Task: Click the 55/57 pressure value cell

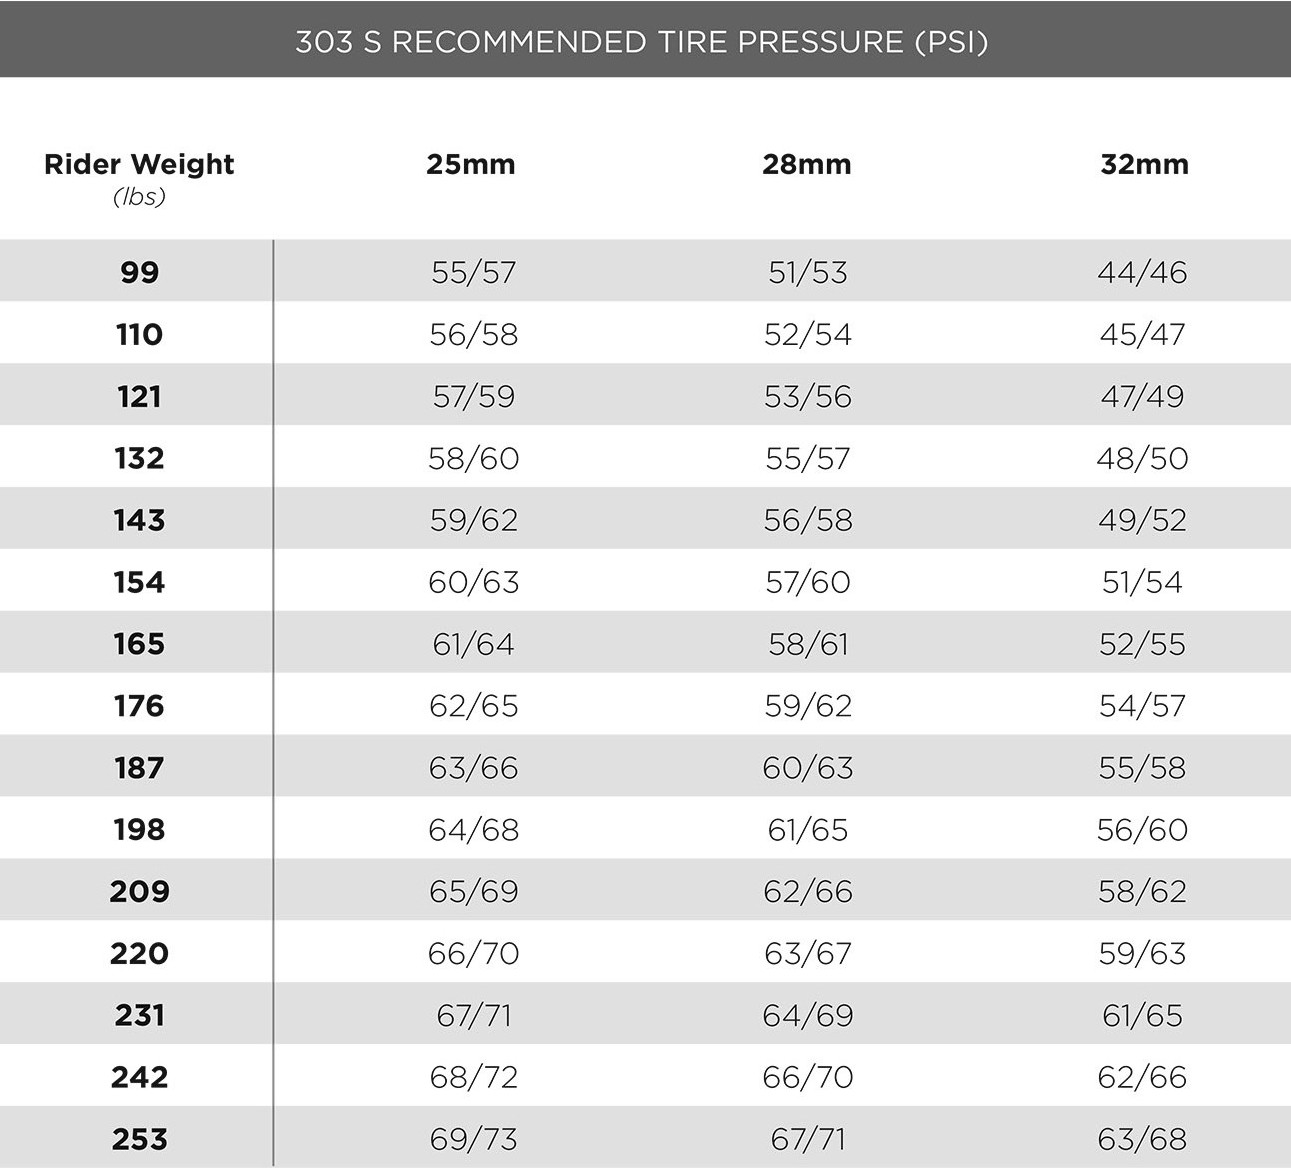Action: click(473, 272)
